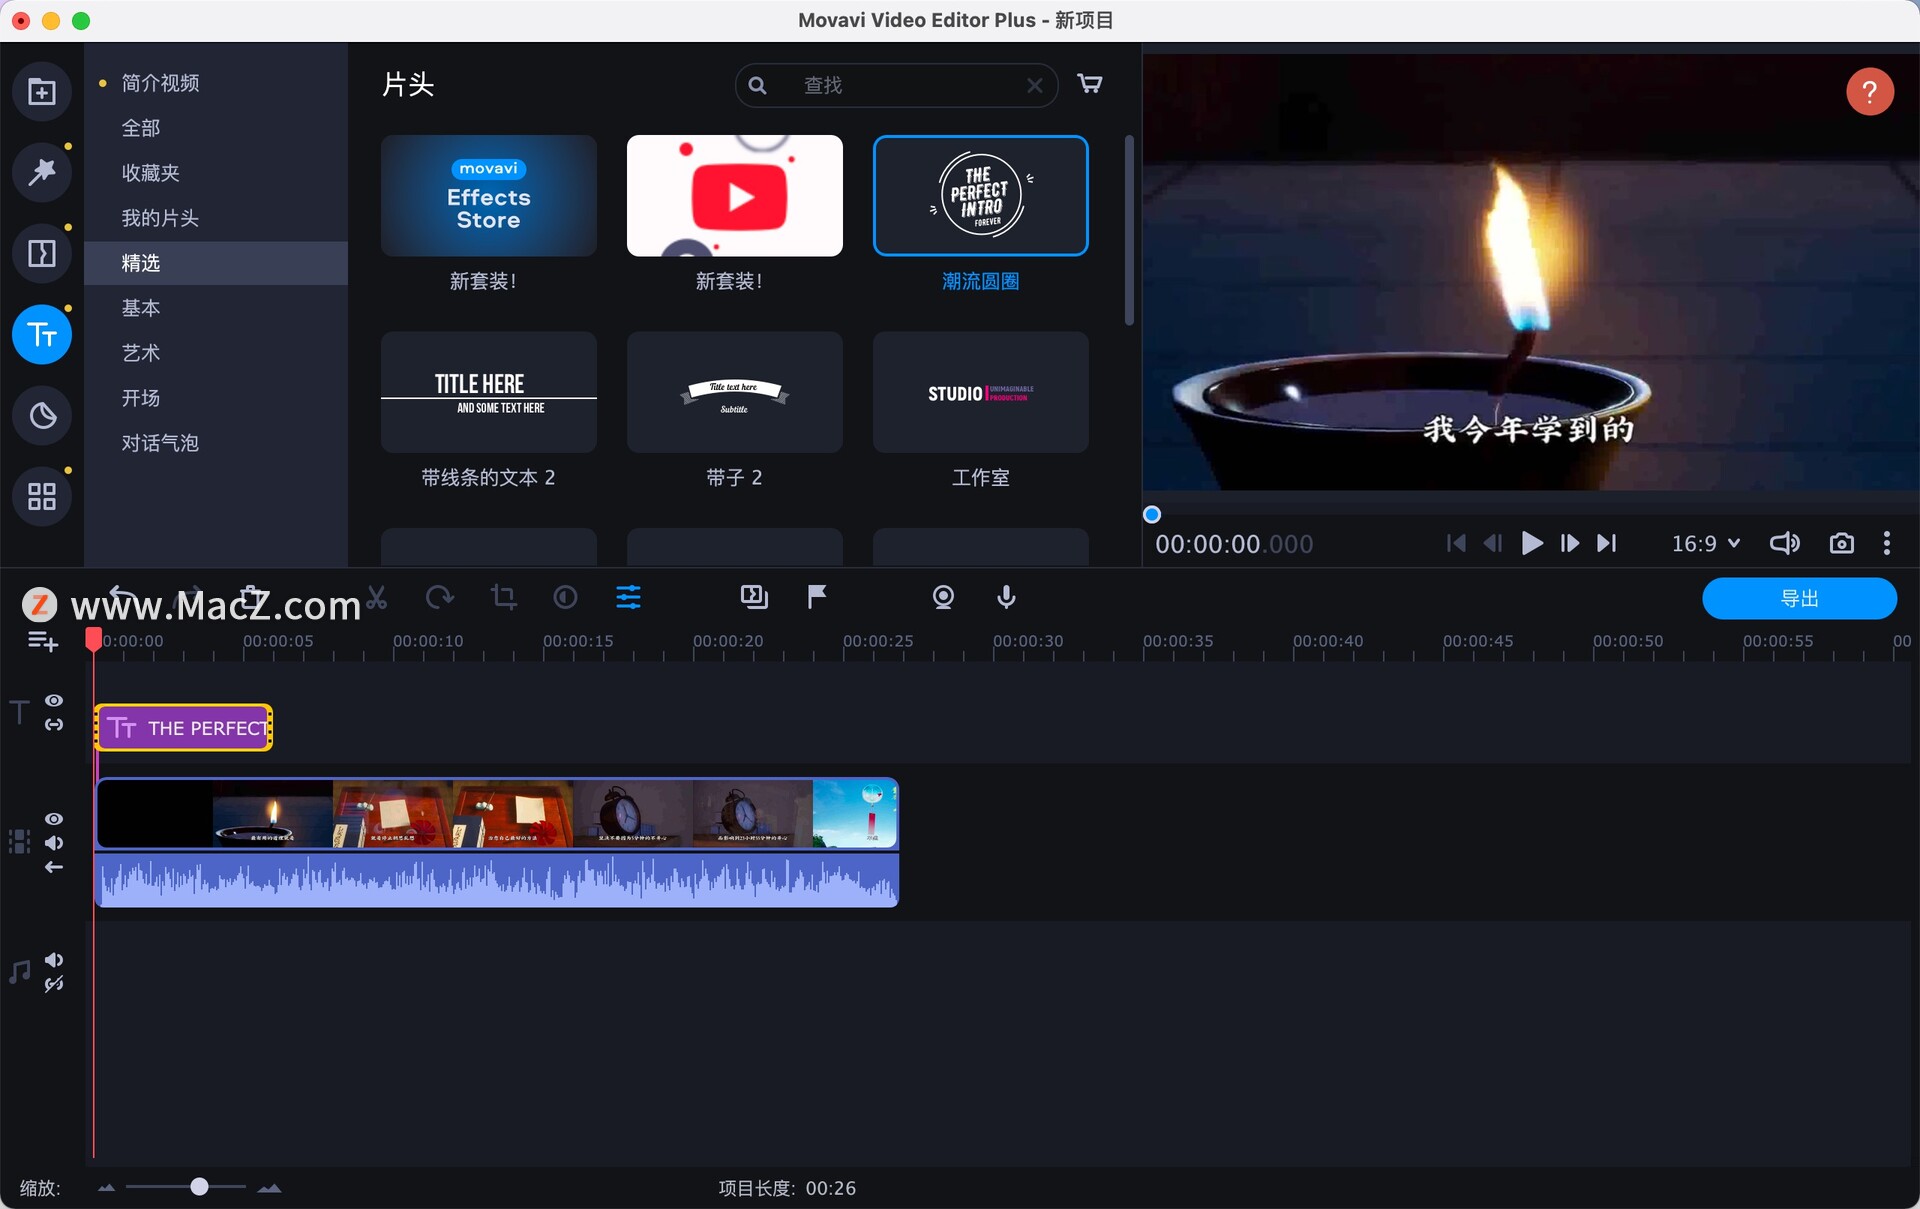
Task: Play the preview video
Action: click(x=1531, y=543)
